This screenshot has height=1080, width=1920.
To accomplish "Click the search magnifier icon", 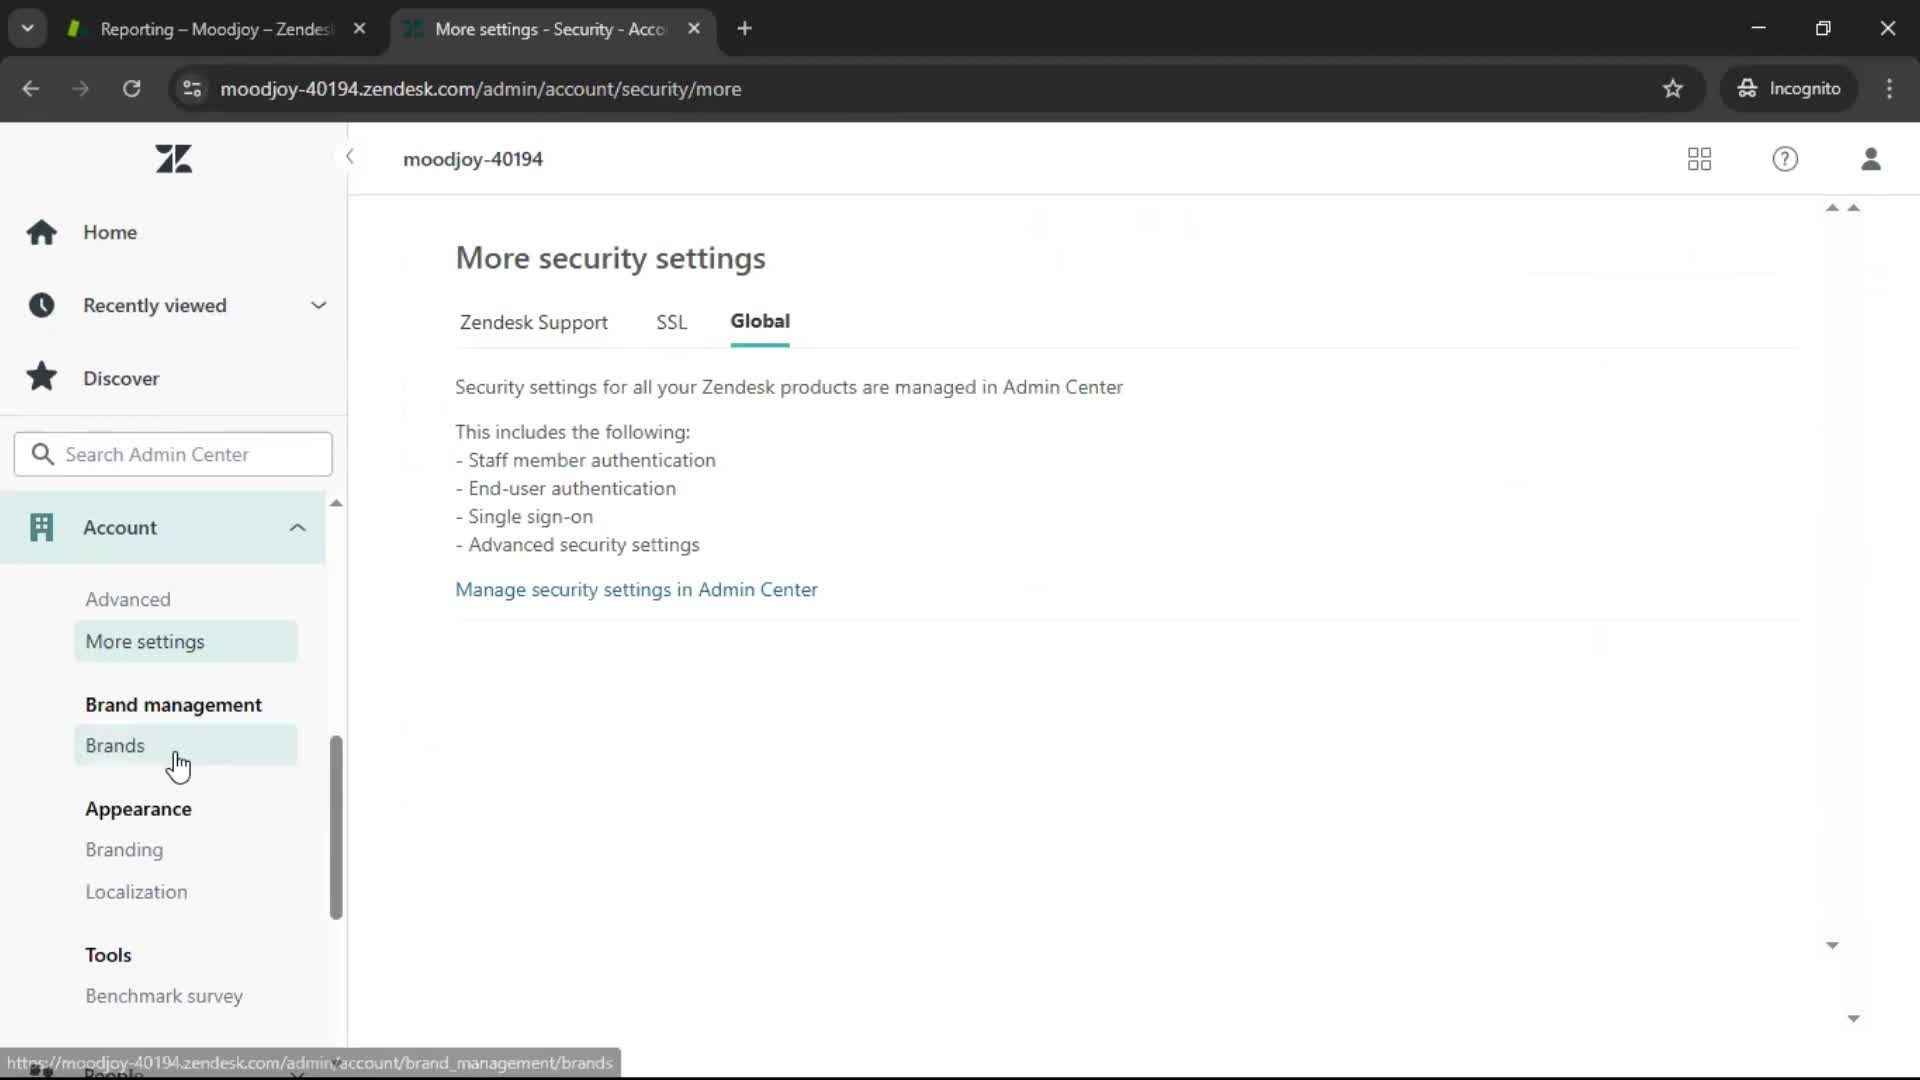I will [x=42, y=454].
